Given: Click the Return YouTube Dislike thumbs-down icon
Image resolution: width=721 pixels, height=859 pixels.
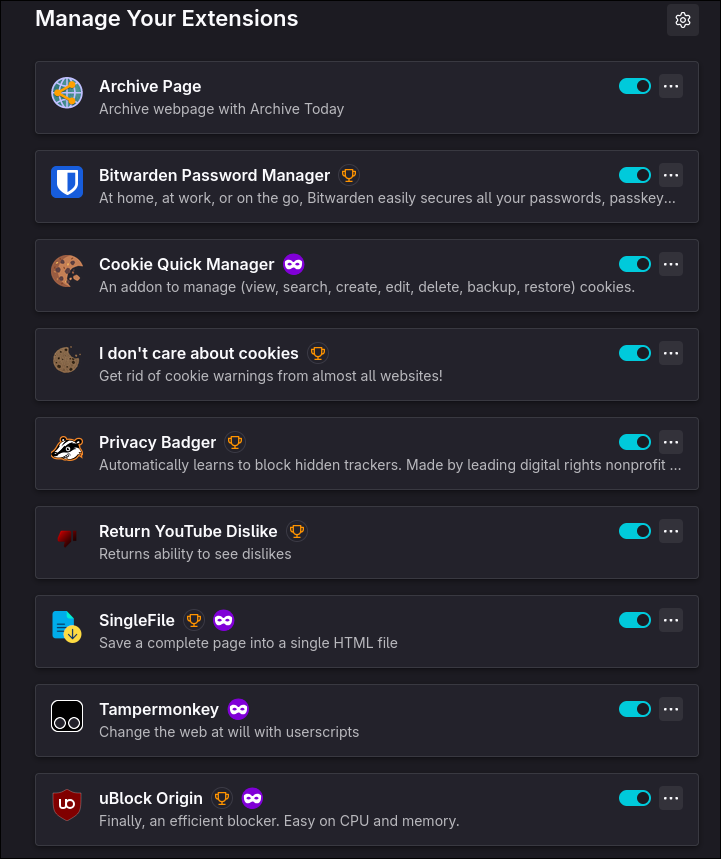Looking at the screenshot, I should coord(67,538).
